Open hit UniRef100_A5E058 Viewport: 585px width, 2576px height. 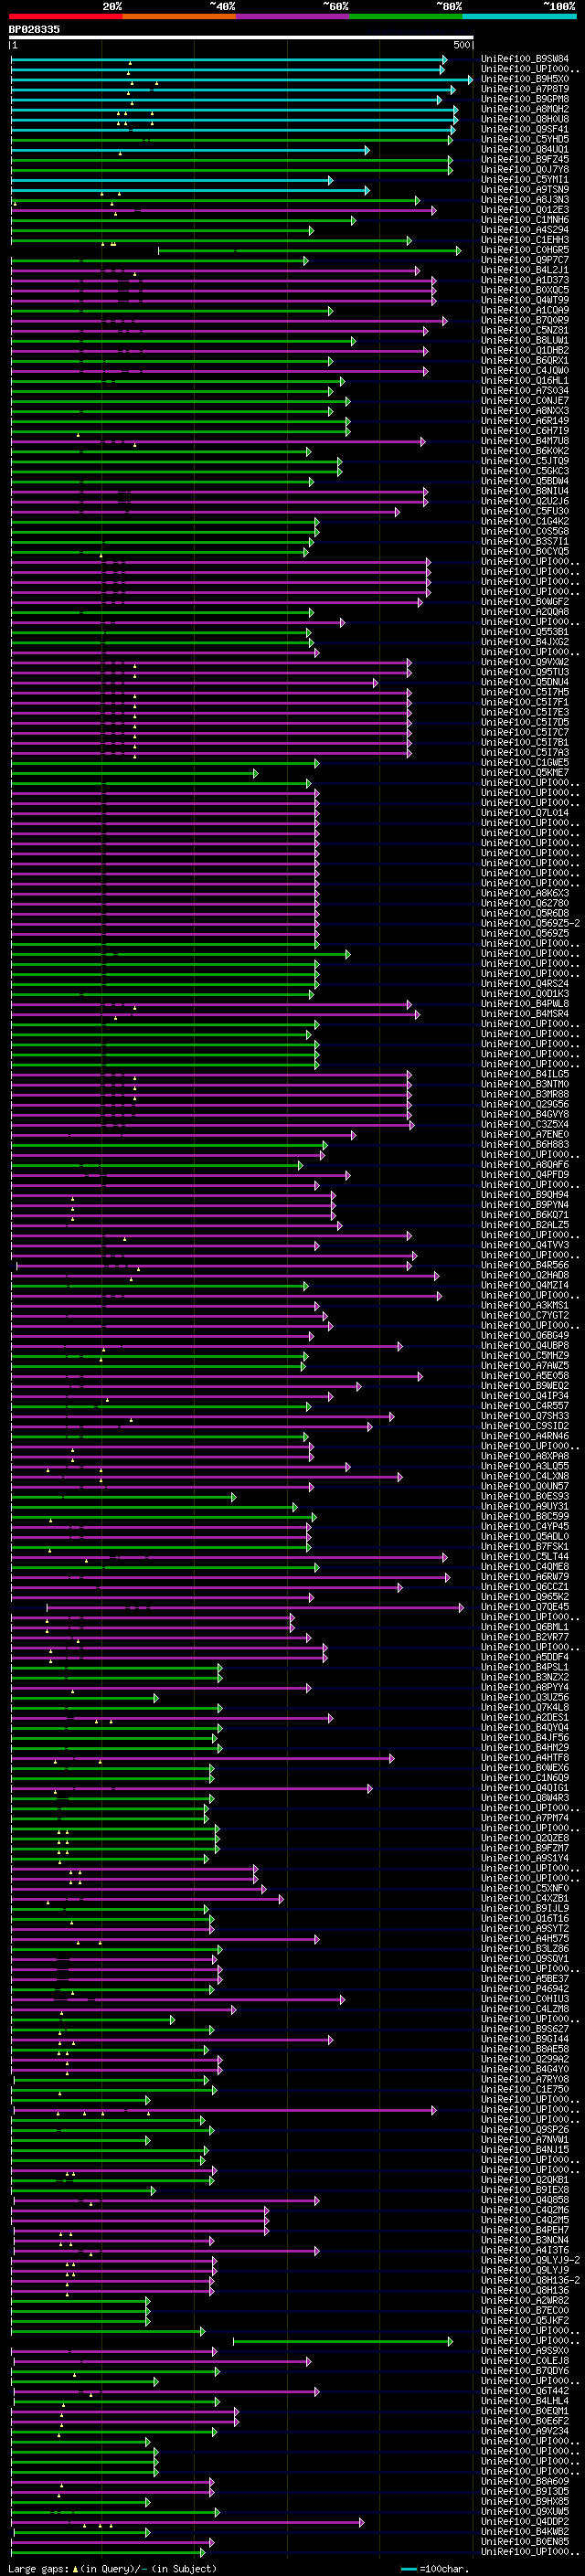click(x=525, y=1376)
